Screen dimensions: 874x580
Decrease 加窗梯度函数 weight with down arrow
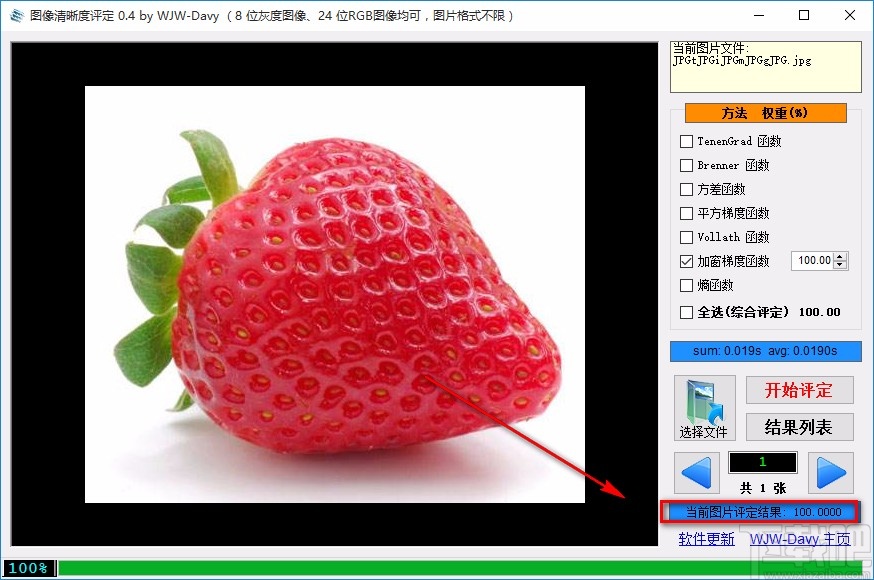[841, 265]
